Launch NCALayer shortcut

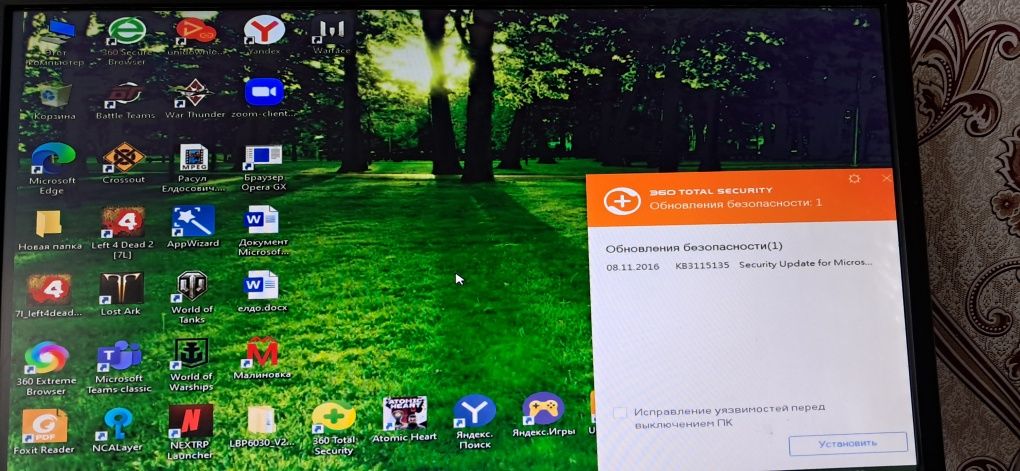[118, 430]
